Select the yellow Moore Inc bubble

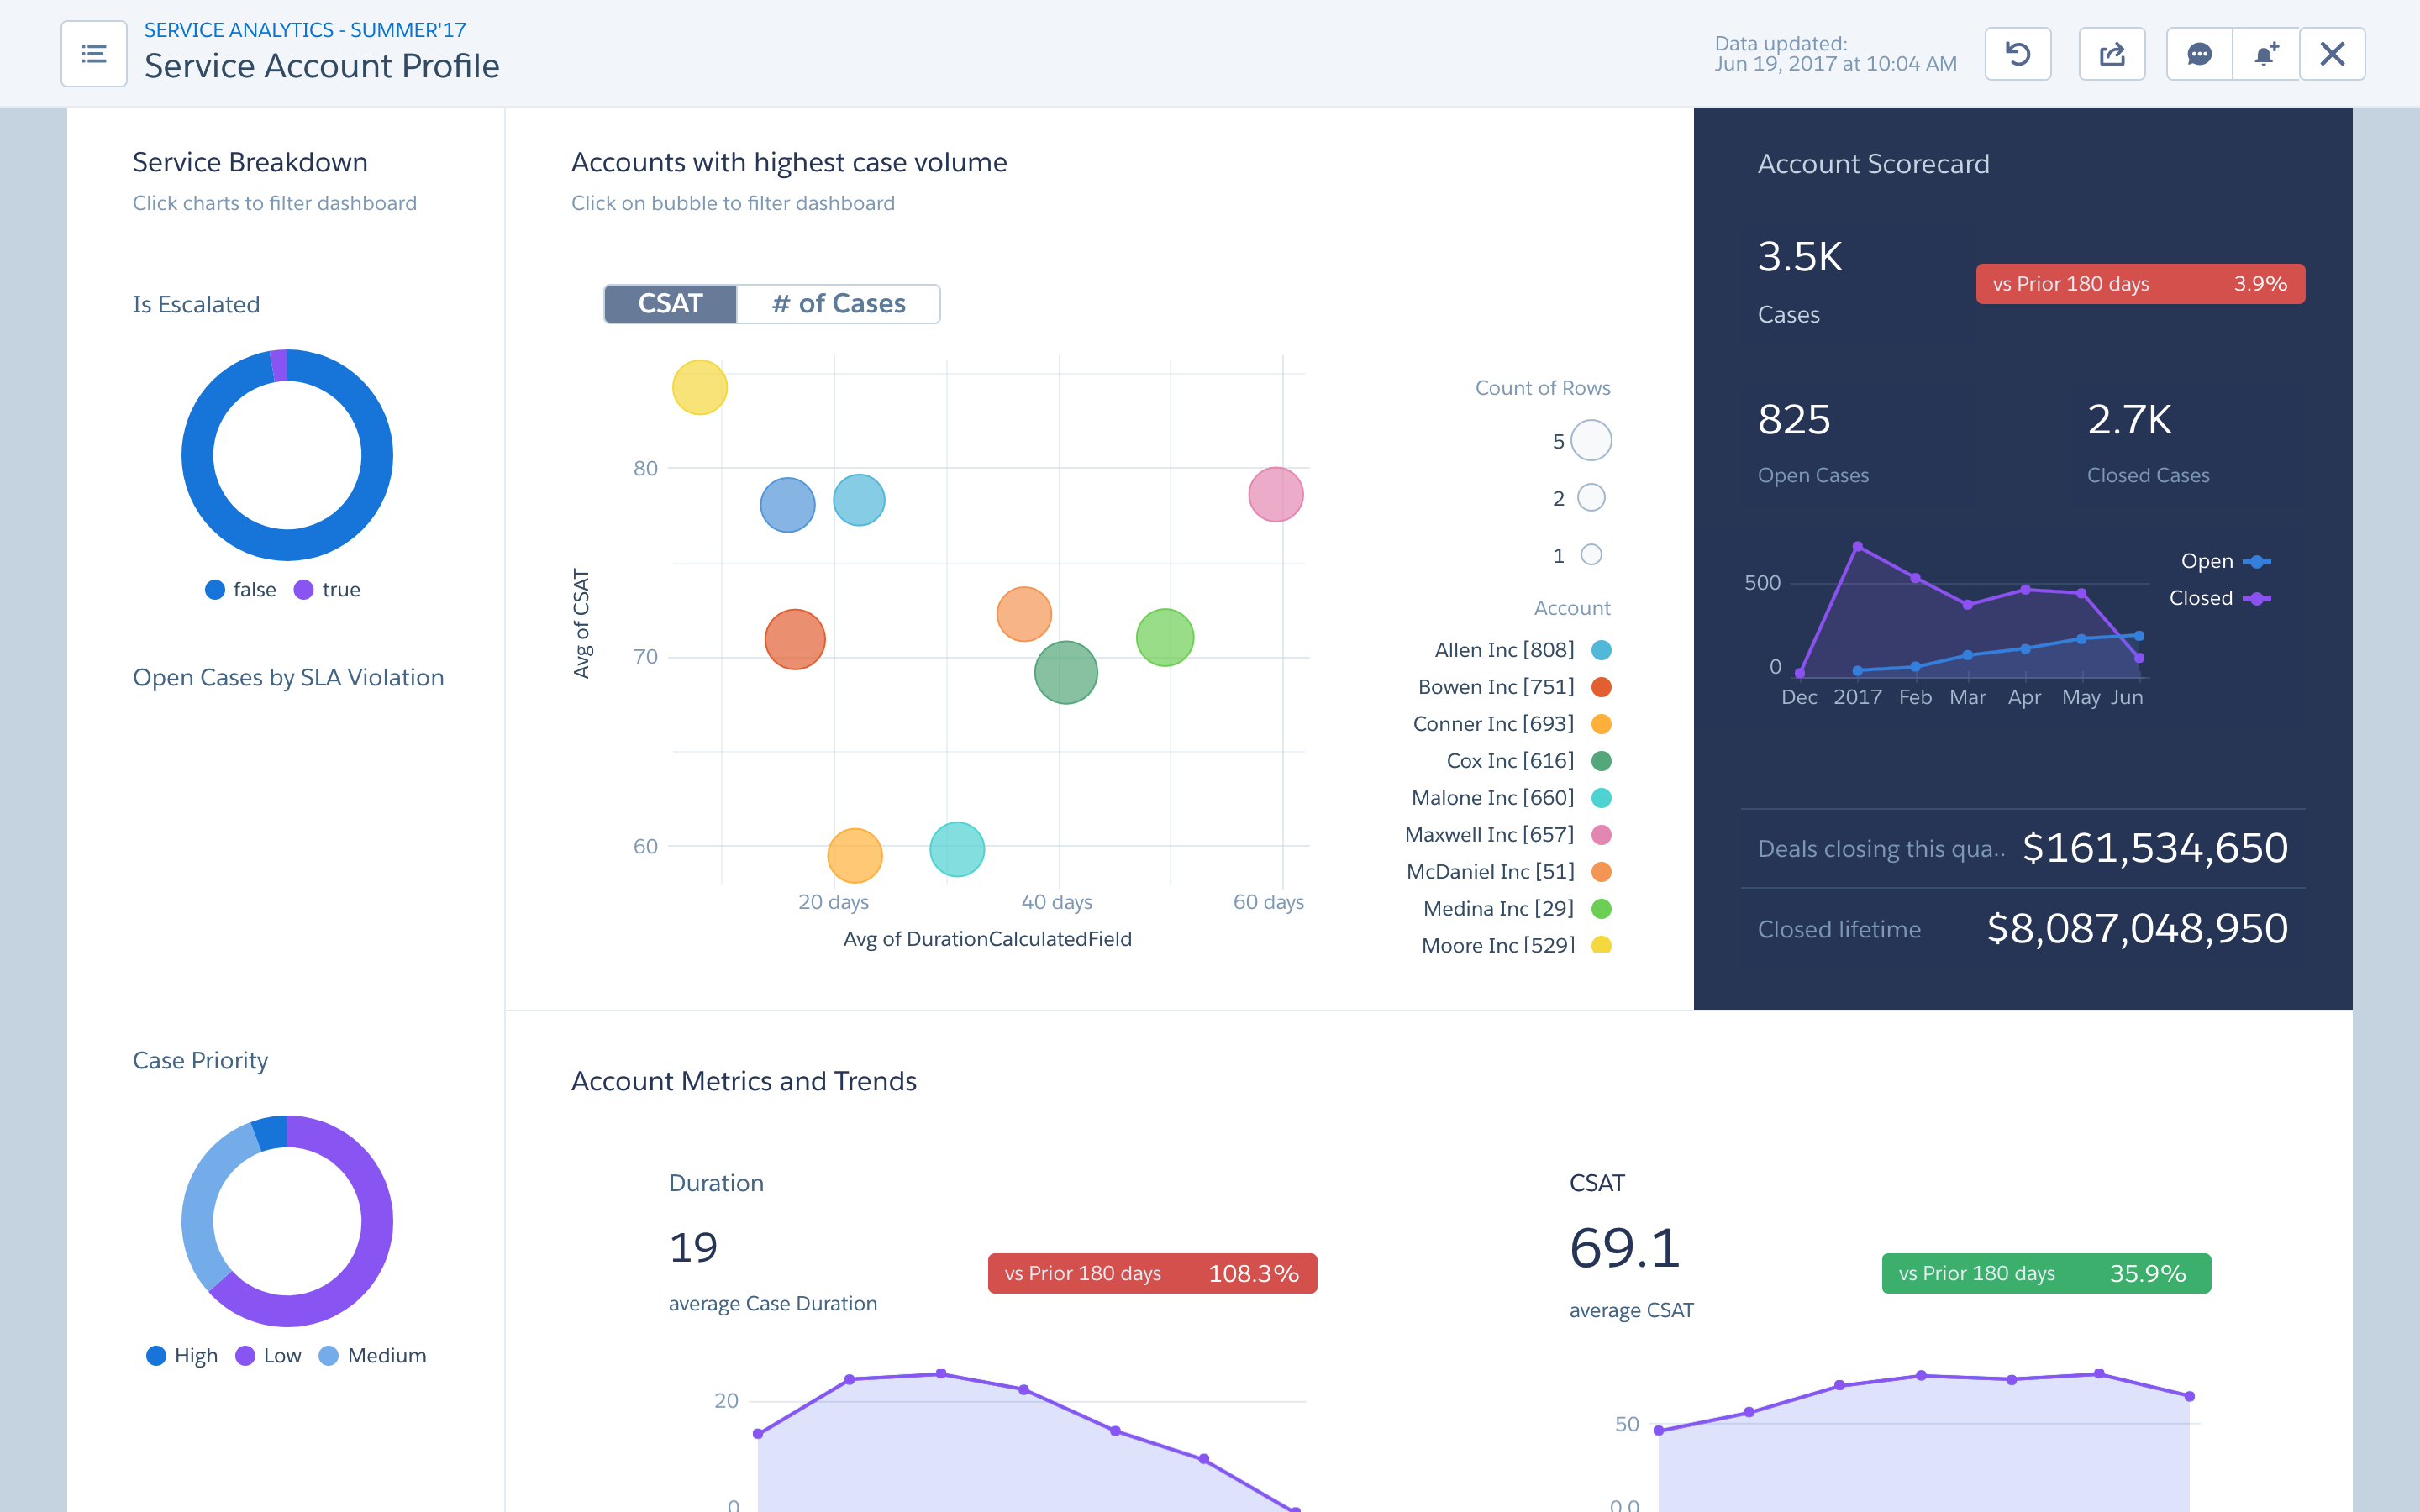tap(699, 387)
